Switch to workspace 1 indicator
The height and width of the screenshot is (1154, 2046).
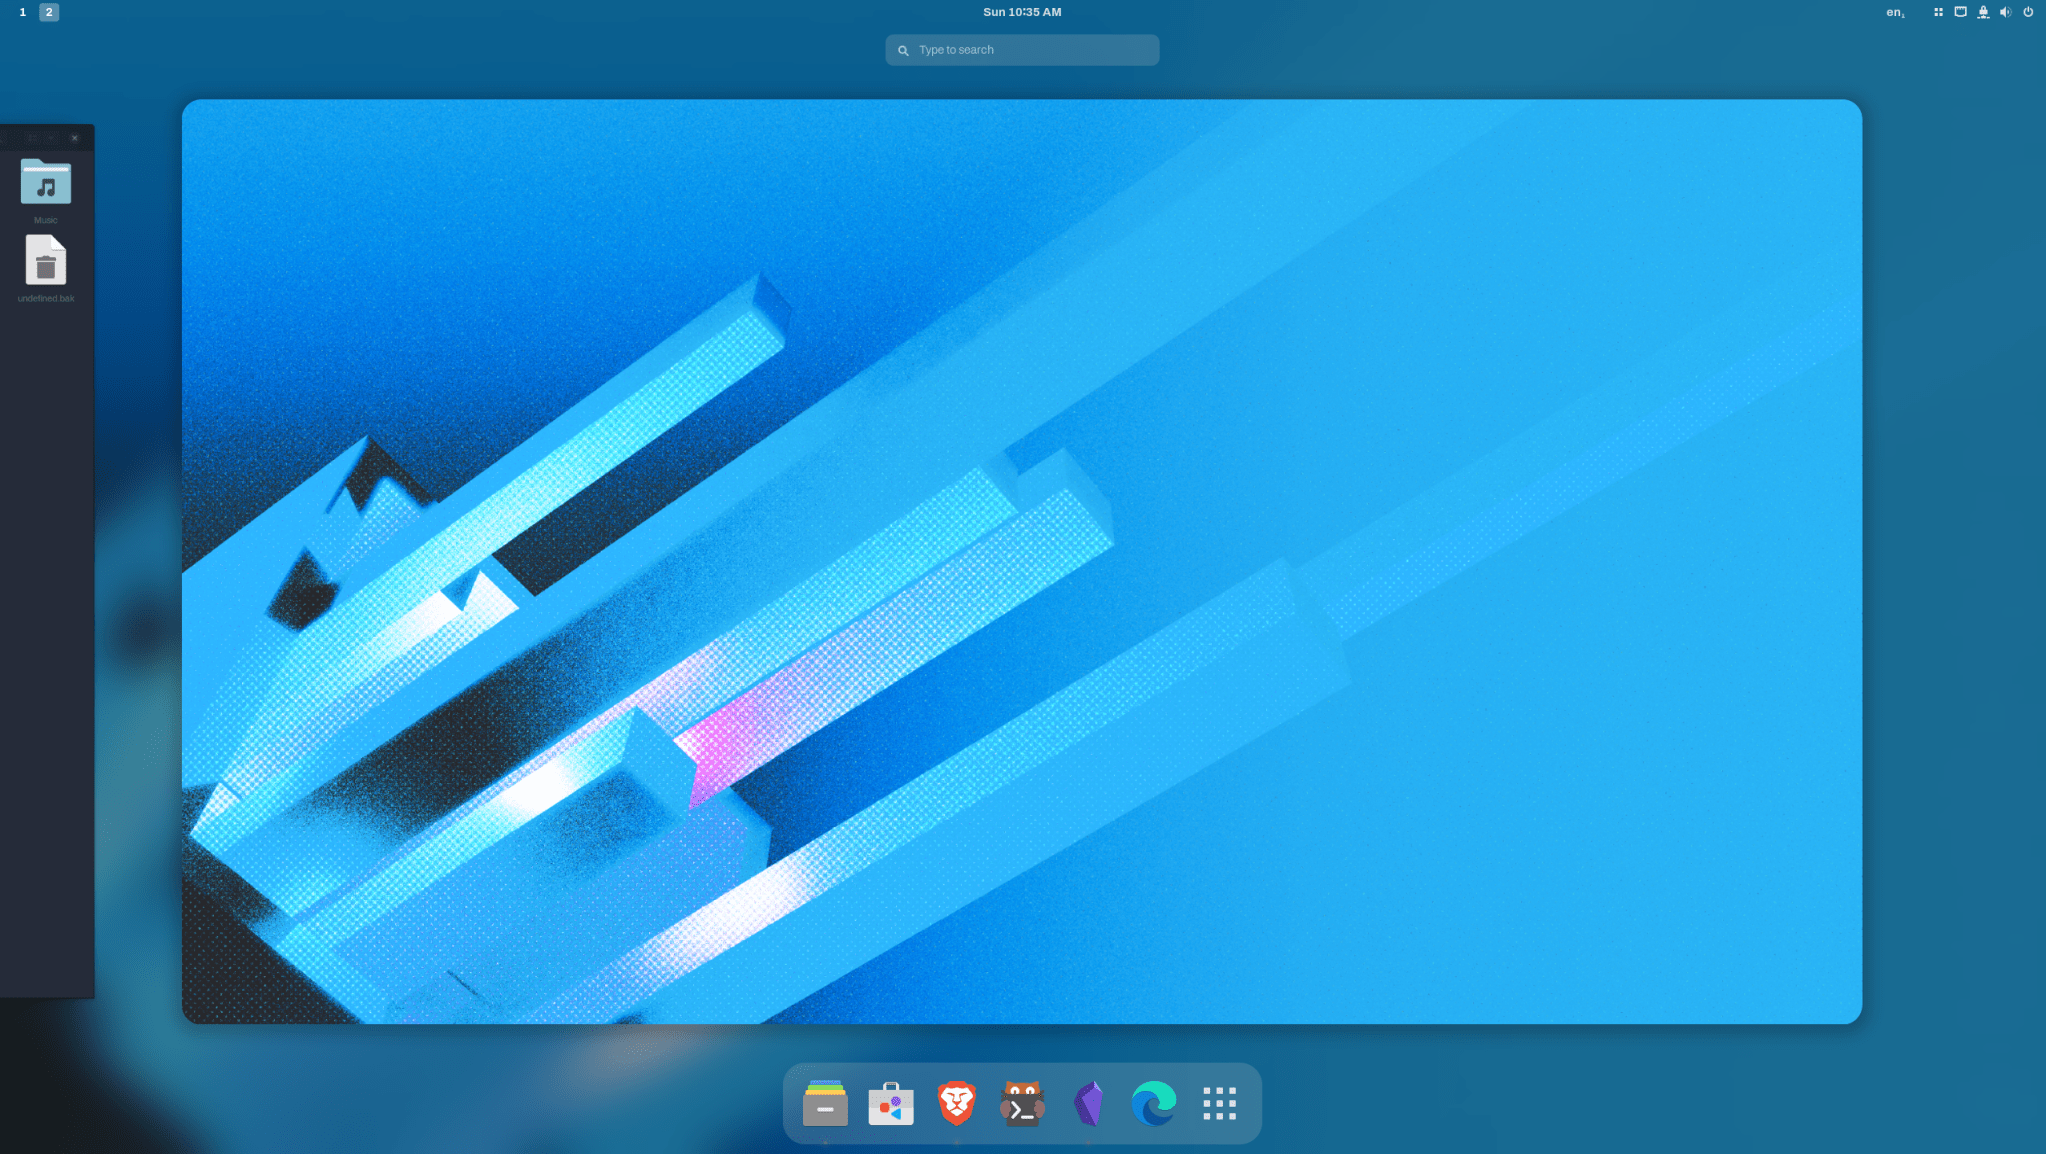coord(22,12)
